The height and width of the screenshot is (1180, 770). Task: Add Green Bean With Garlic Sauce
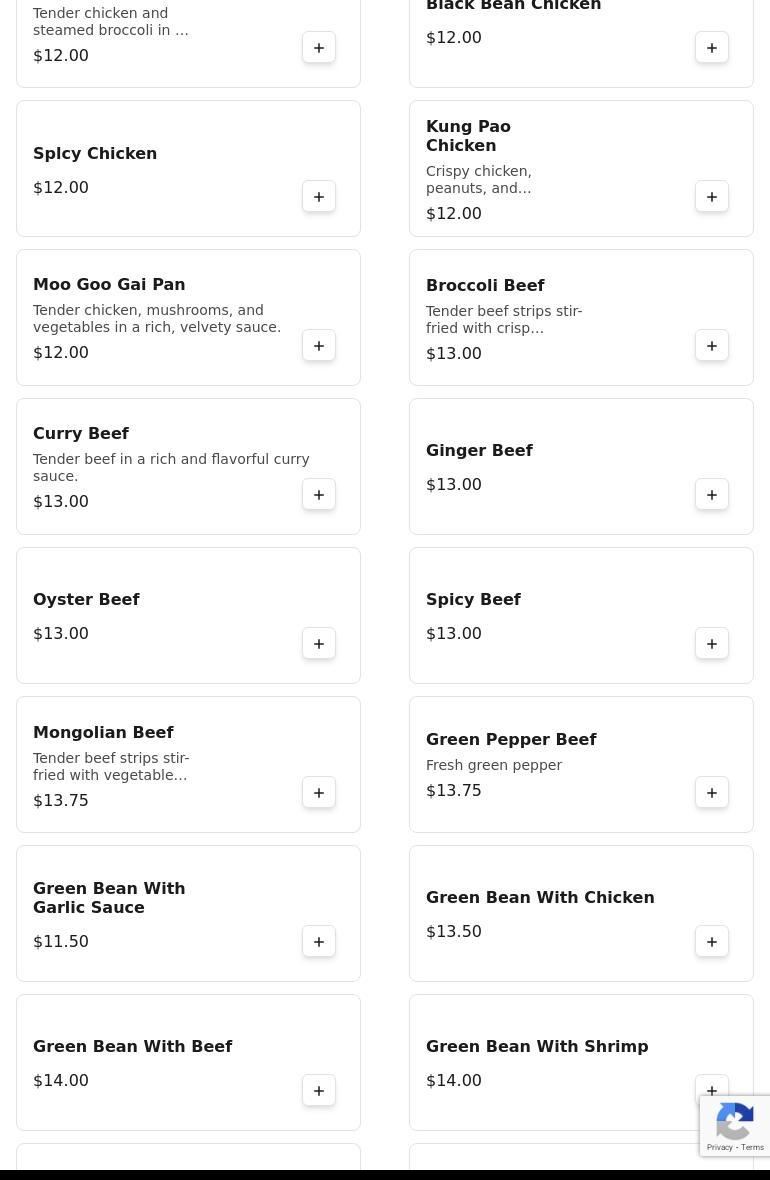319,942
